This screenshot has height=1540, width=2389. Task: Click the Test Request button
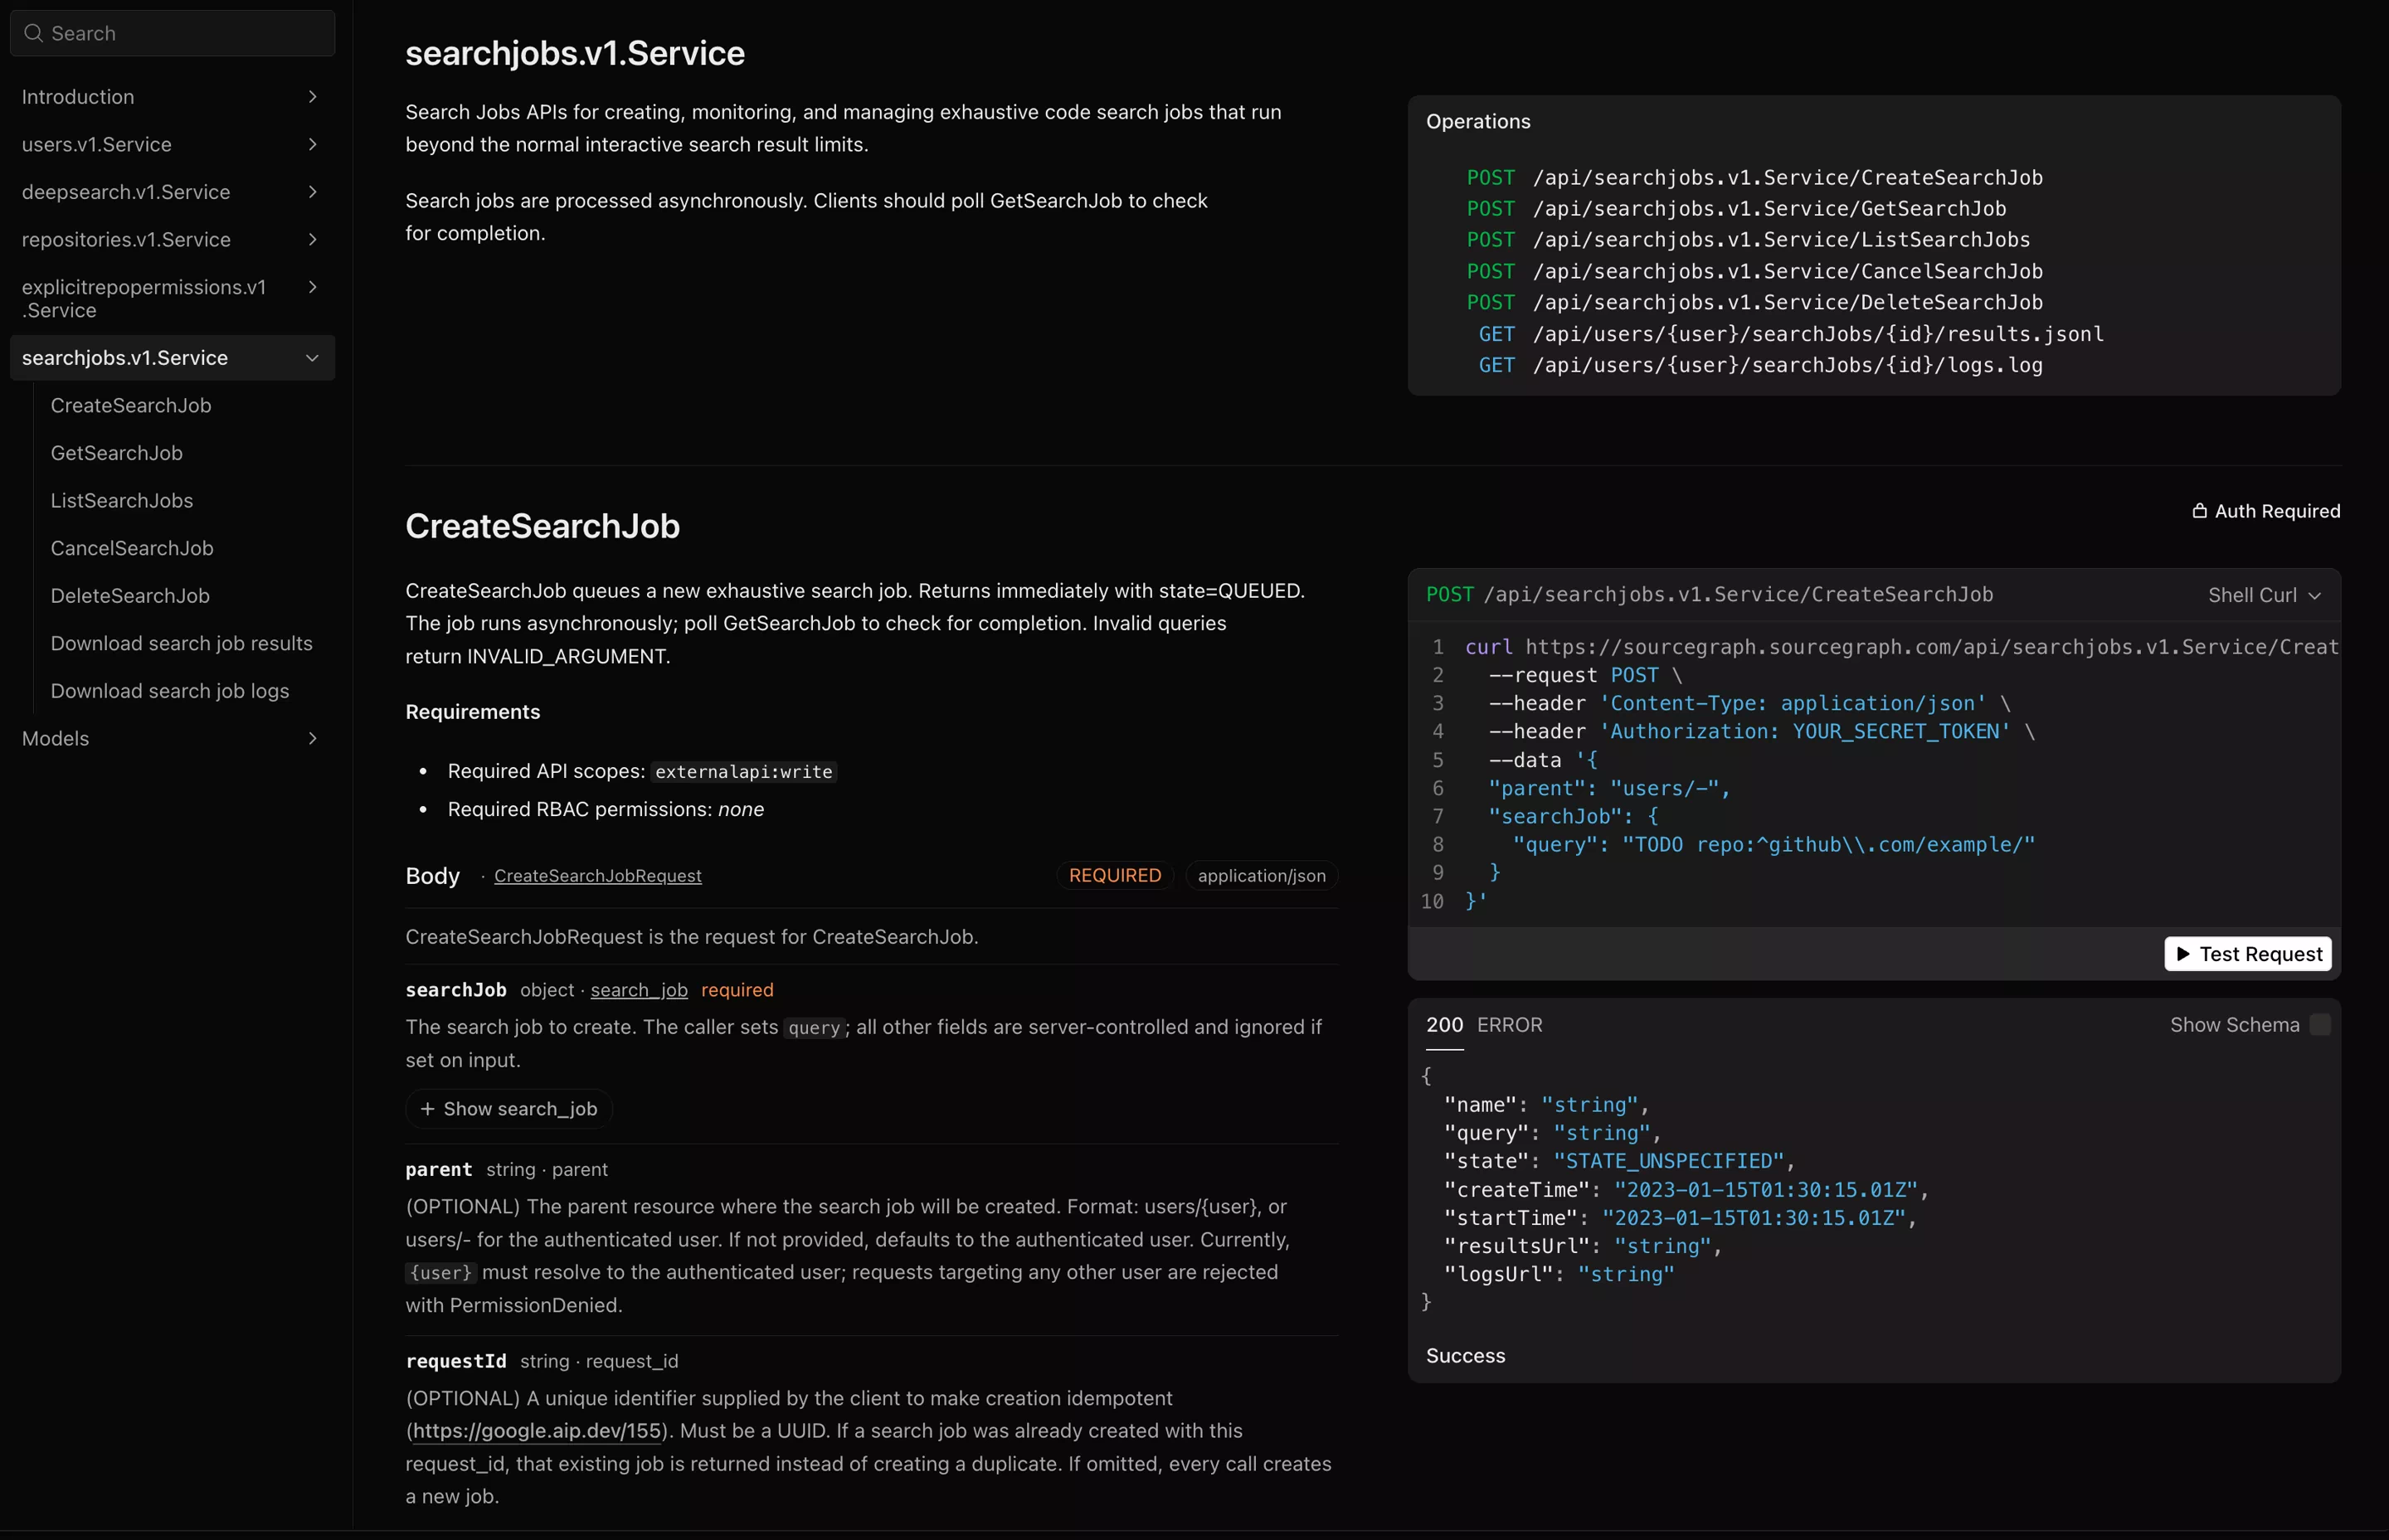pos(2248,954)
